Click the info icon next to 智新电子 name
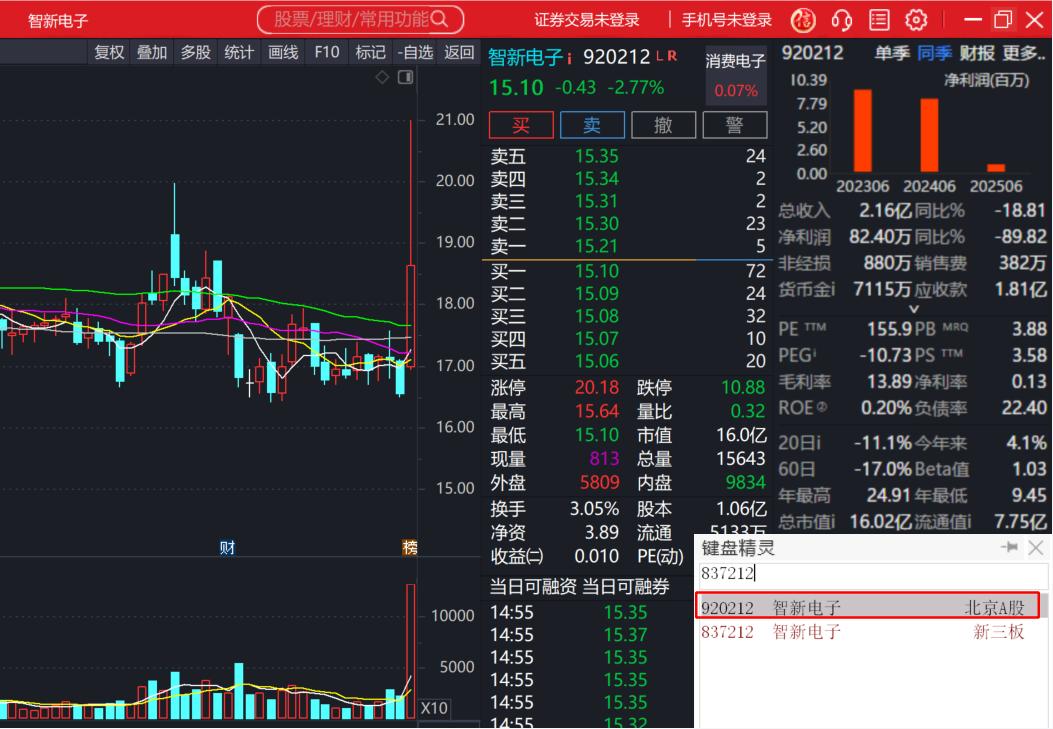The image size is (1053, 729). [569, 59]
